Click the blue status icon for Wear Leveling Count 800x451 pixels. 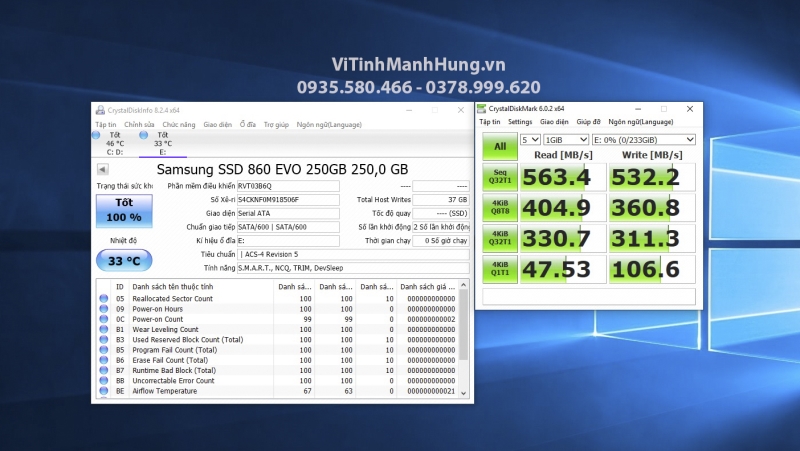click(x=104, y=329)
